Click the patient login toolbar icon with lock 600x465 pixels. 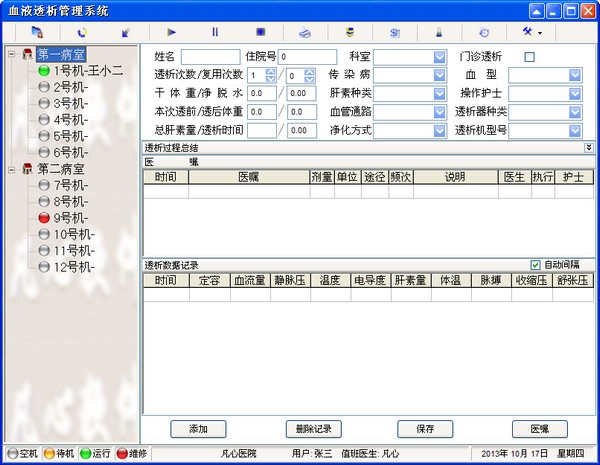click(37, 32)
